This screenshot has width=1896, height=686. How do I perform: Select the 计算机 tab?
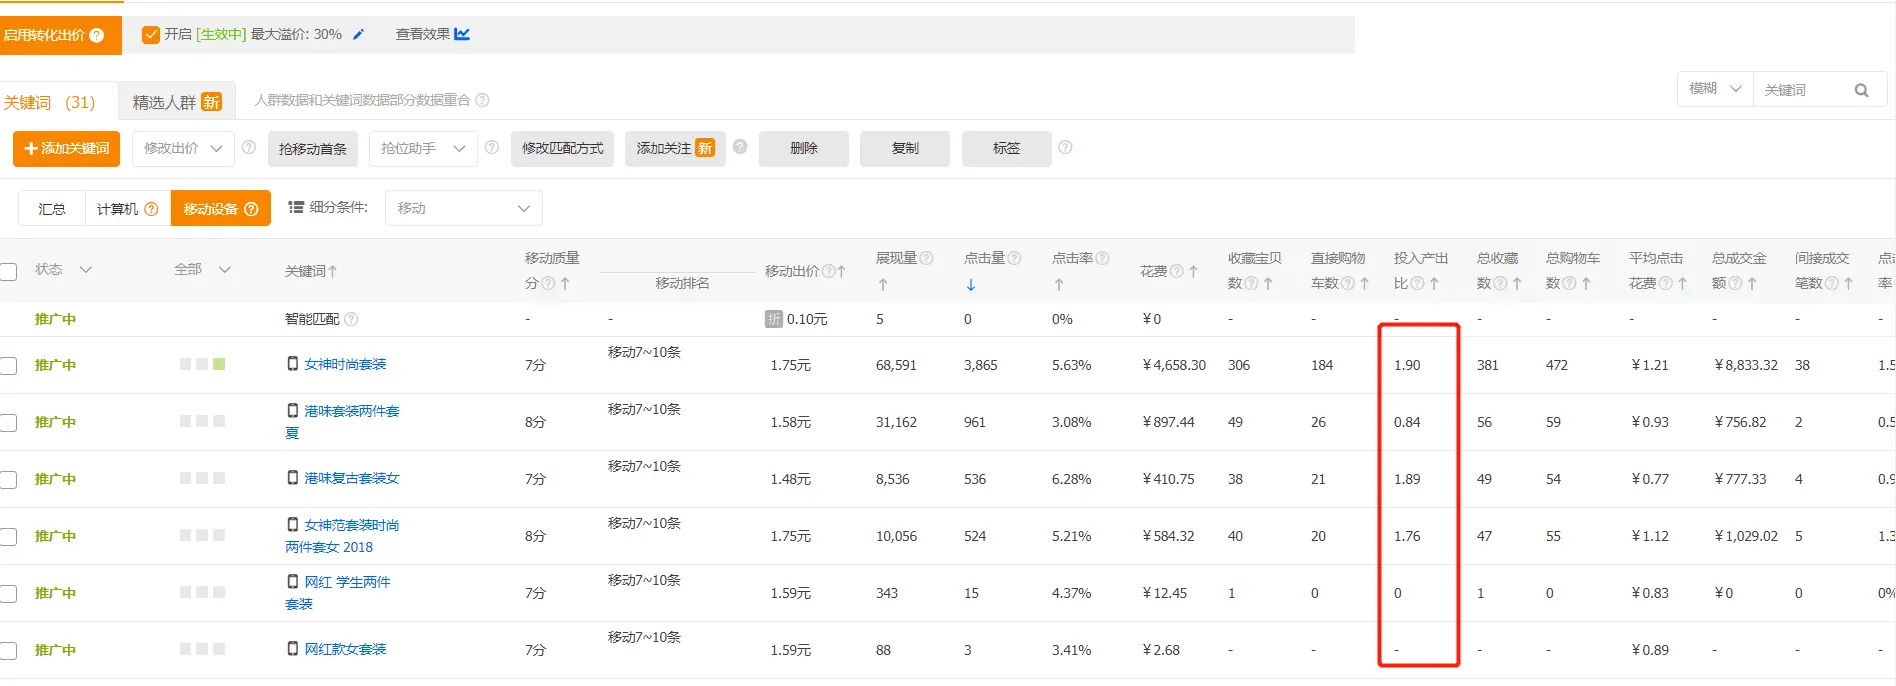point(128,209)
